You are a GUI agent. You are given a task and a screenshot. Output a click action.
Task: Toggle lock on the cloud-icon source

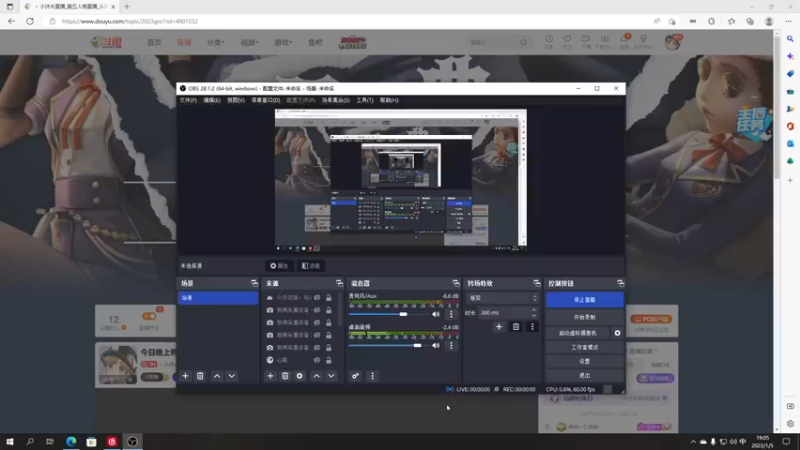tap(329, 297)
